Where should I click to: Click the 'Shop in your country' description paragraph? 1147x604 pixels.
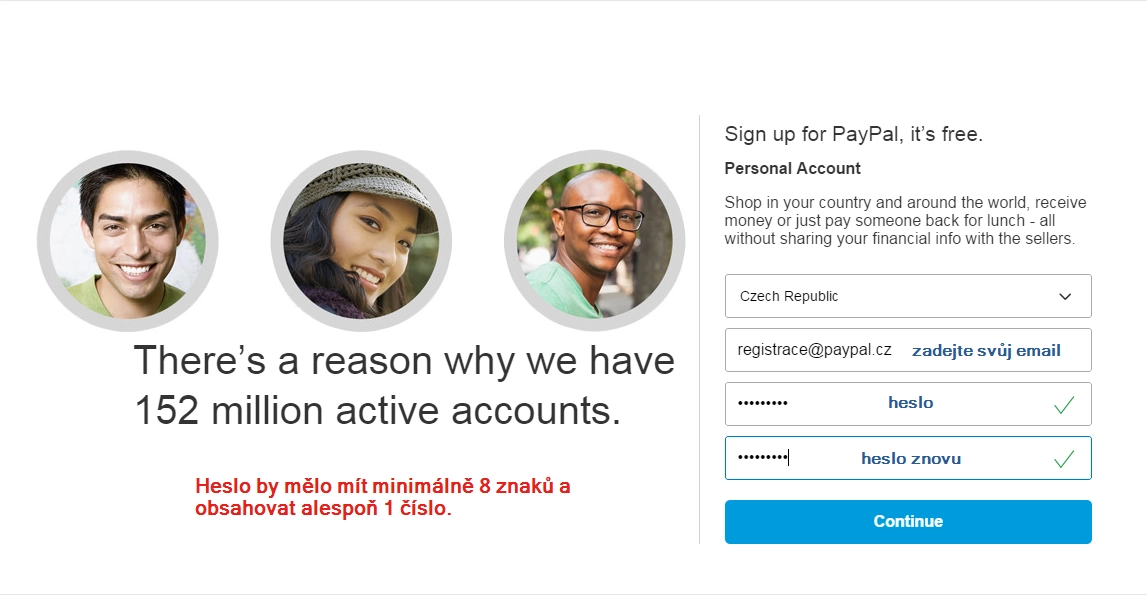(906, 220)
